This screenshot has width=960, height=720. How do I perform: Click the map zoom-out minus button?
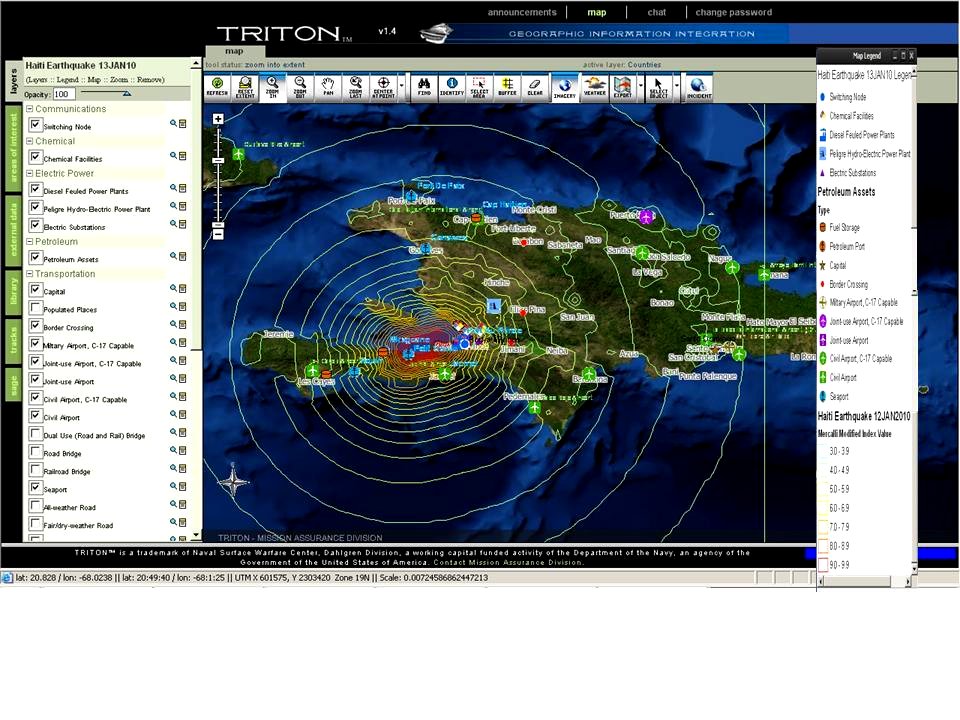click(218, 234)
